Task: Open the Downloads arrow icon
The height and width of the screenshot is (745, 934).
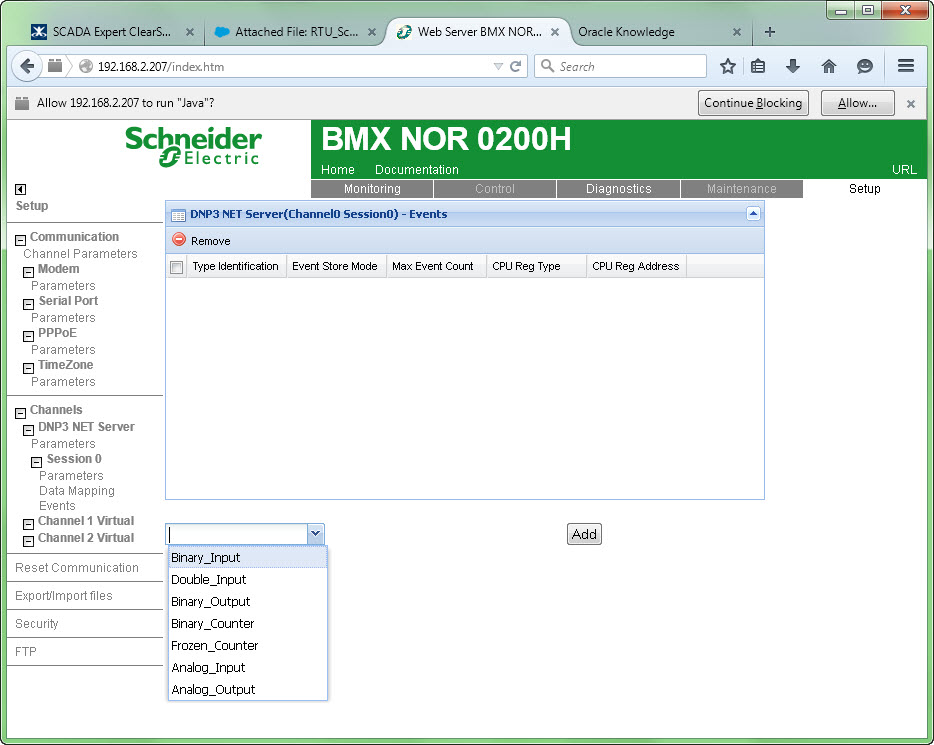Action: [793, 66]
